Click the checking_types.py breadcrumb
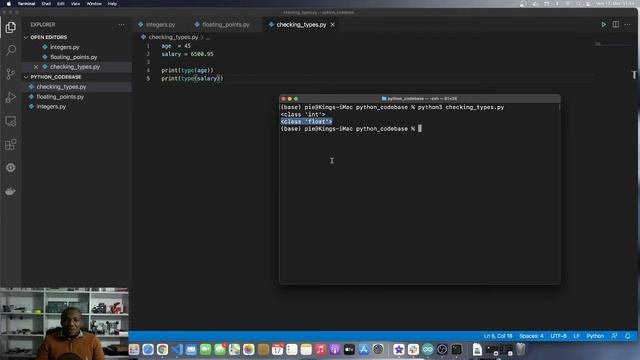 (x=173, y=37)
